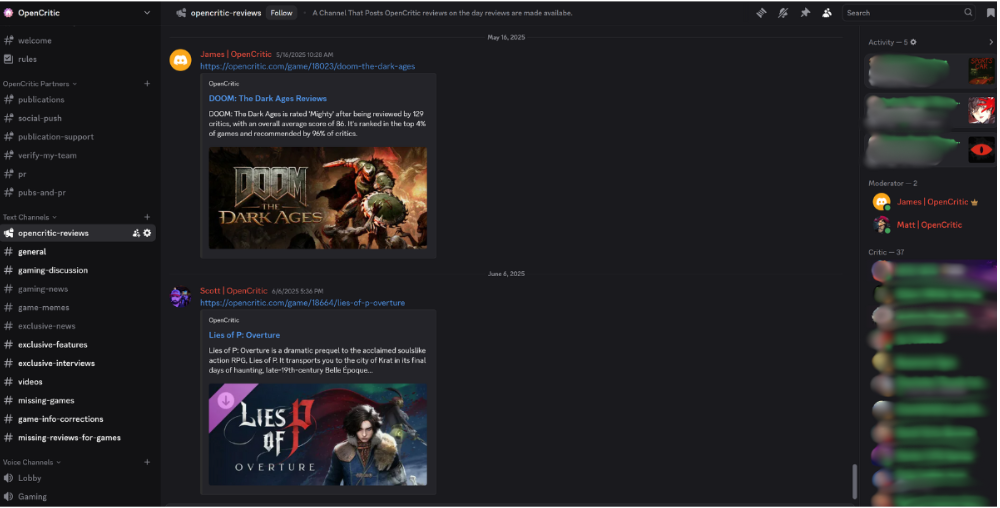Collapse OpenCritic Partners category

click(40, 83)
